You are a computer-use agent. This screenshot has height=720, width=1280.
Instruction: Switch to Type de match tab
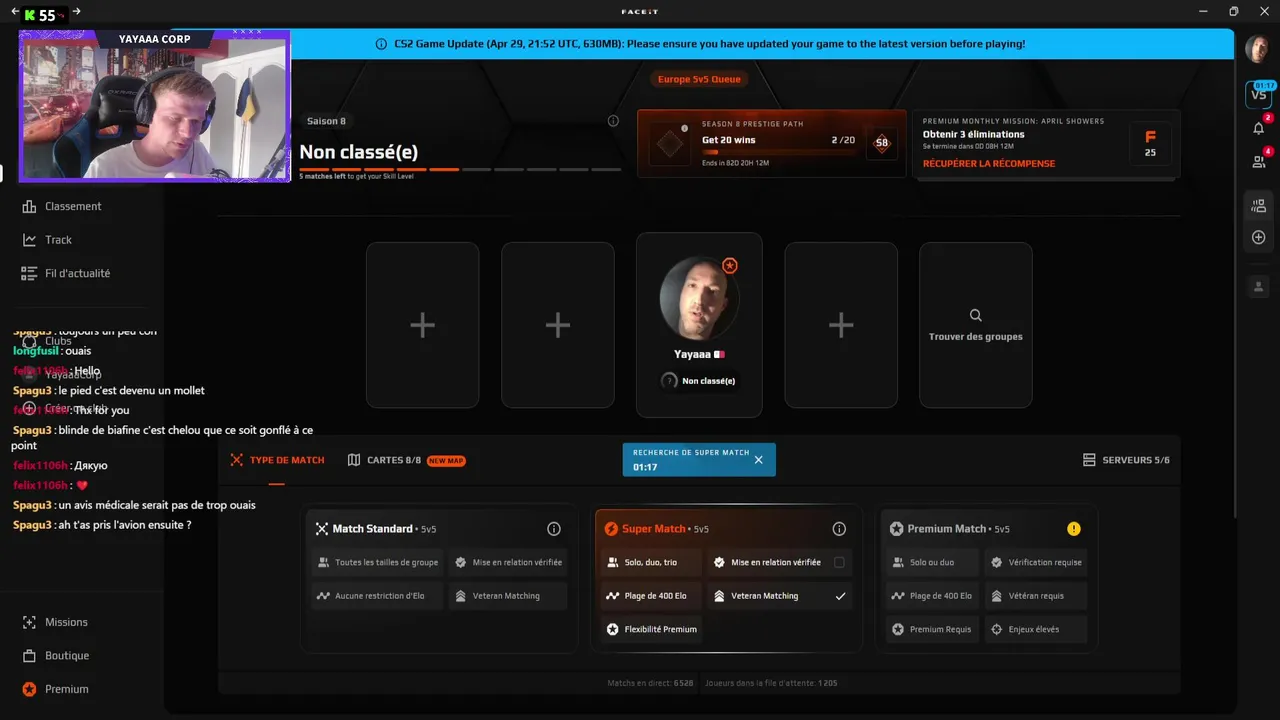(x=277, y=460)
